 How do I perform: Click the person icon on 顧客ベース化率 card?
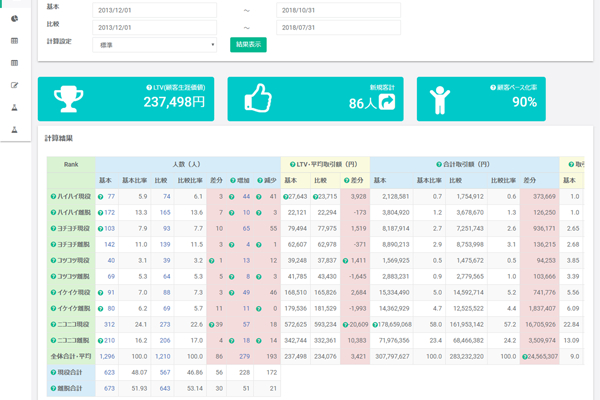coord(440,98)
